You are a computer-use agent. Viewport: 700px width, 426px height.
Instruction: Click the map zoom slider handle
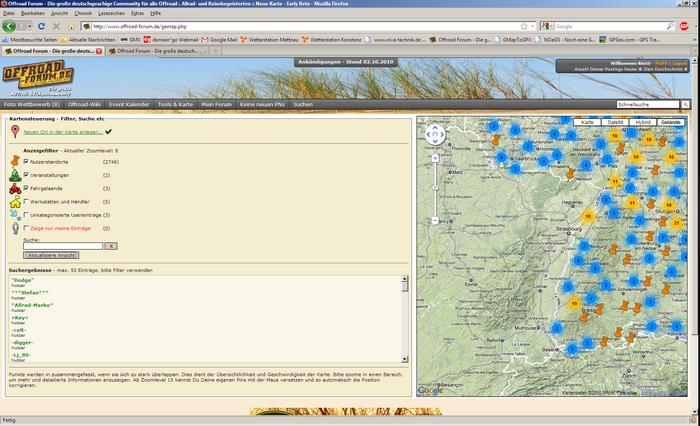[x=435, y=188]
